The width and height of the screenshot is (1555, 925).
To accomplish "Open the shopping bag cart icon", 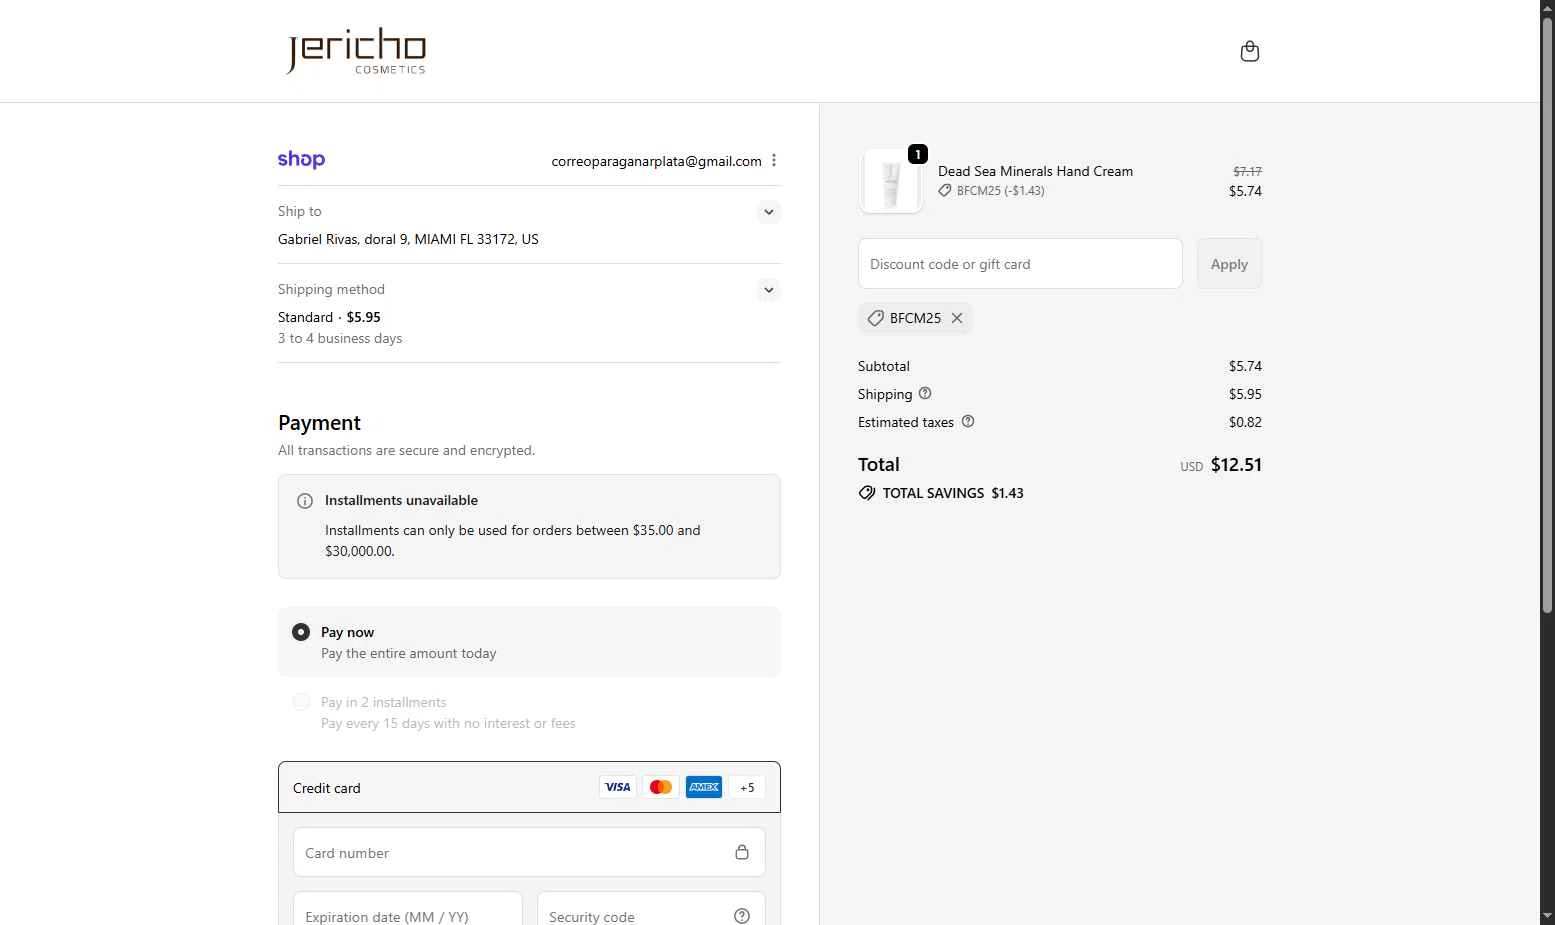I will pyautogui.click(x=1249, y=51).
